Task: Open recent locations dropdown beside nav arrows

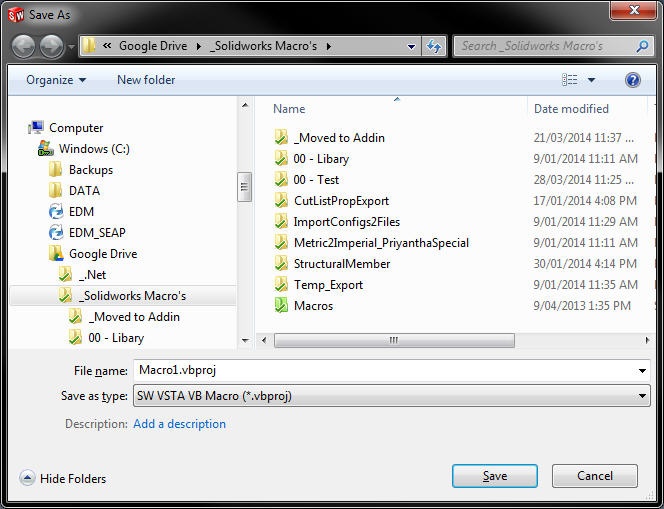Action: click(71, 46)
